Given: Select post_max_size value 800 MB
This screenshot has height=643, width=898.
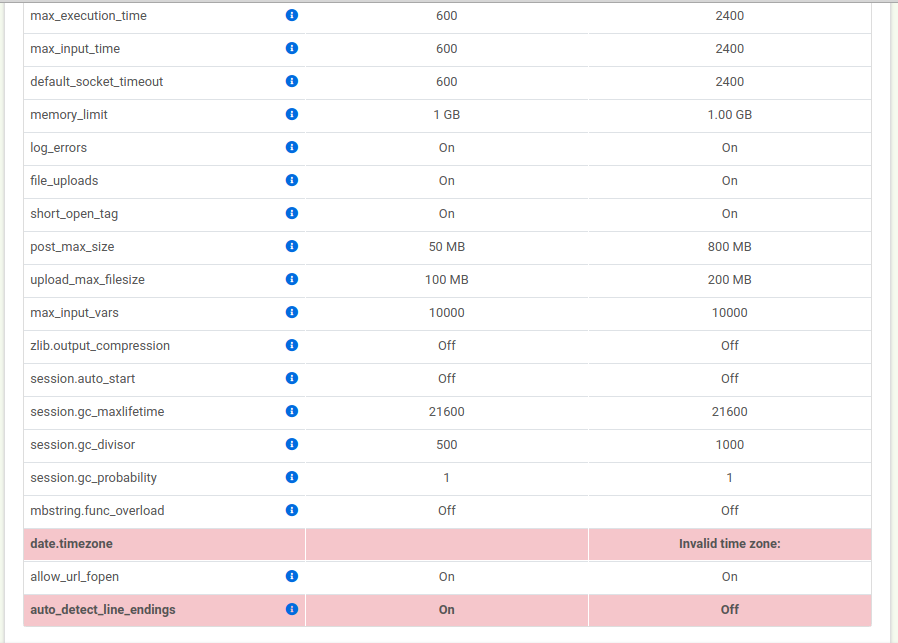Looking at the screenshot, I should [730, 247].
